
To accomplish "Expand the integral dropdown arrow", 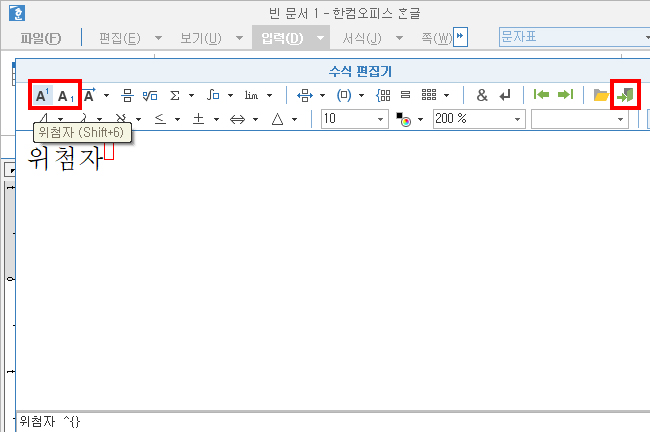I will click(x=230, y=96).
